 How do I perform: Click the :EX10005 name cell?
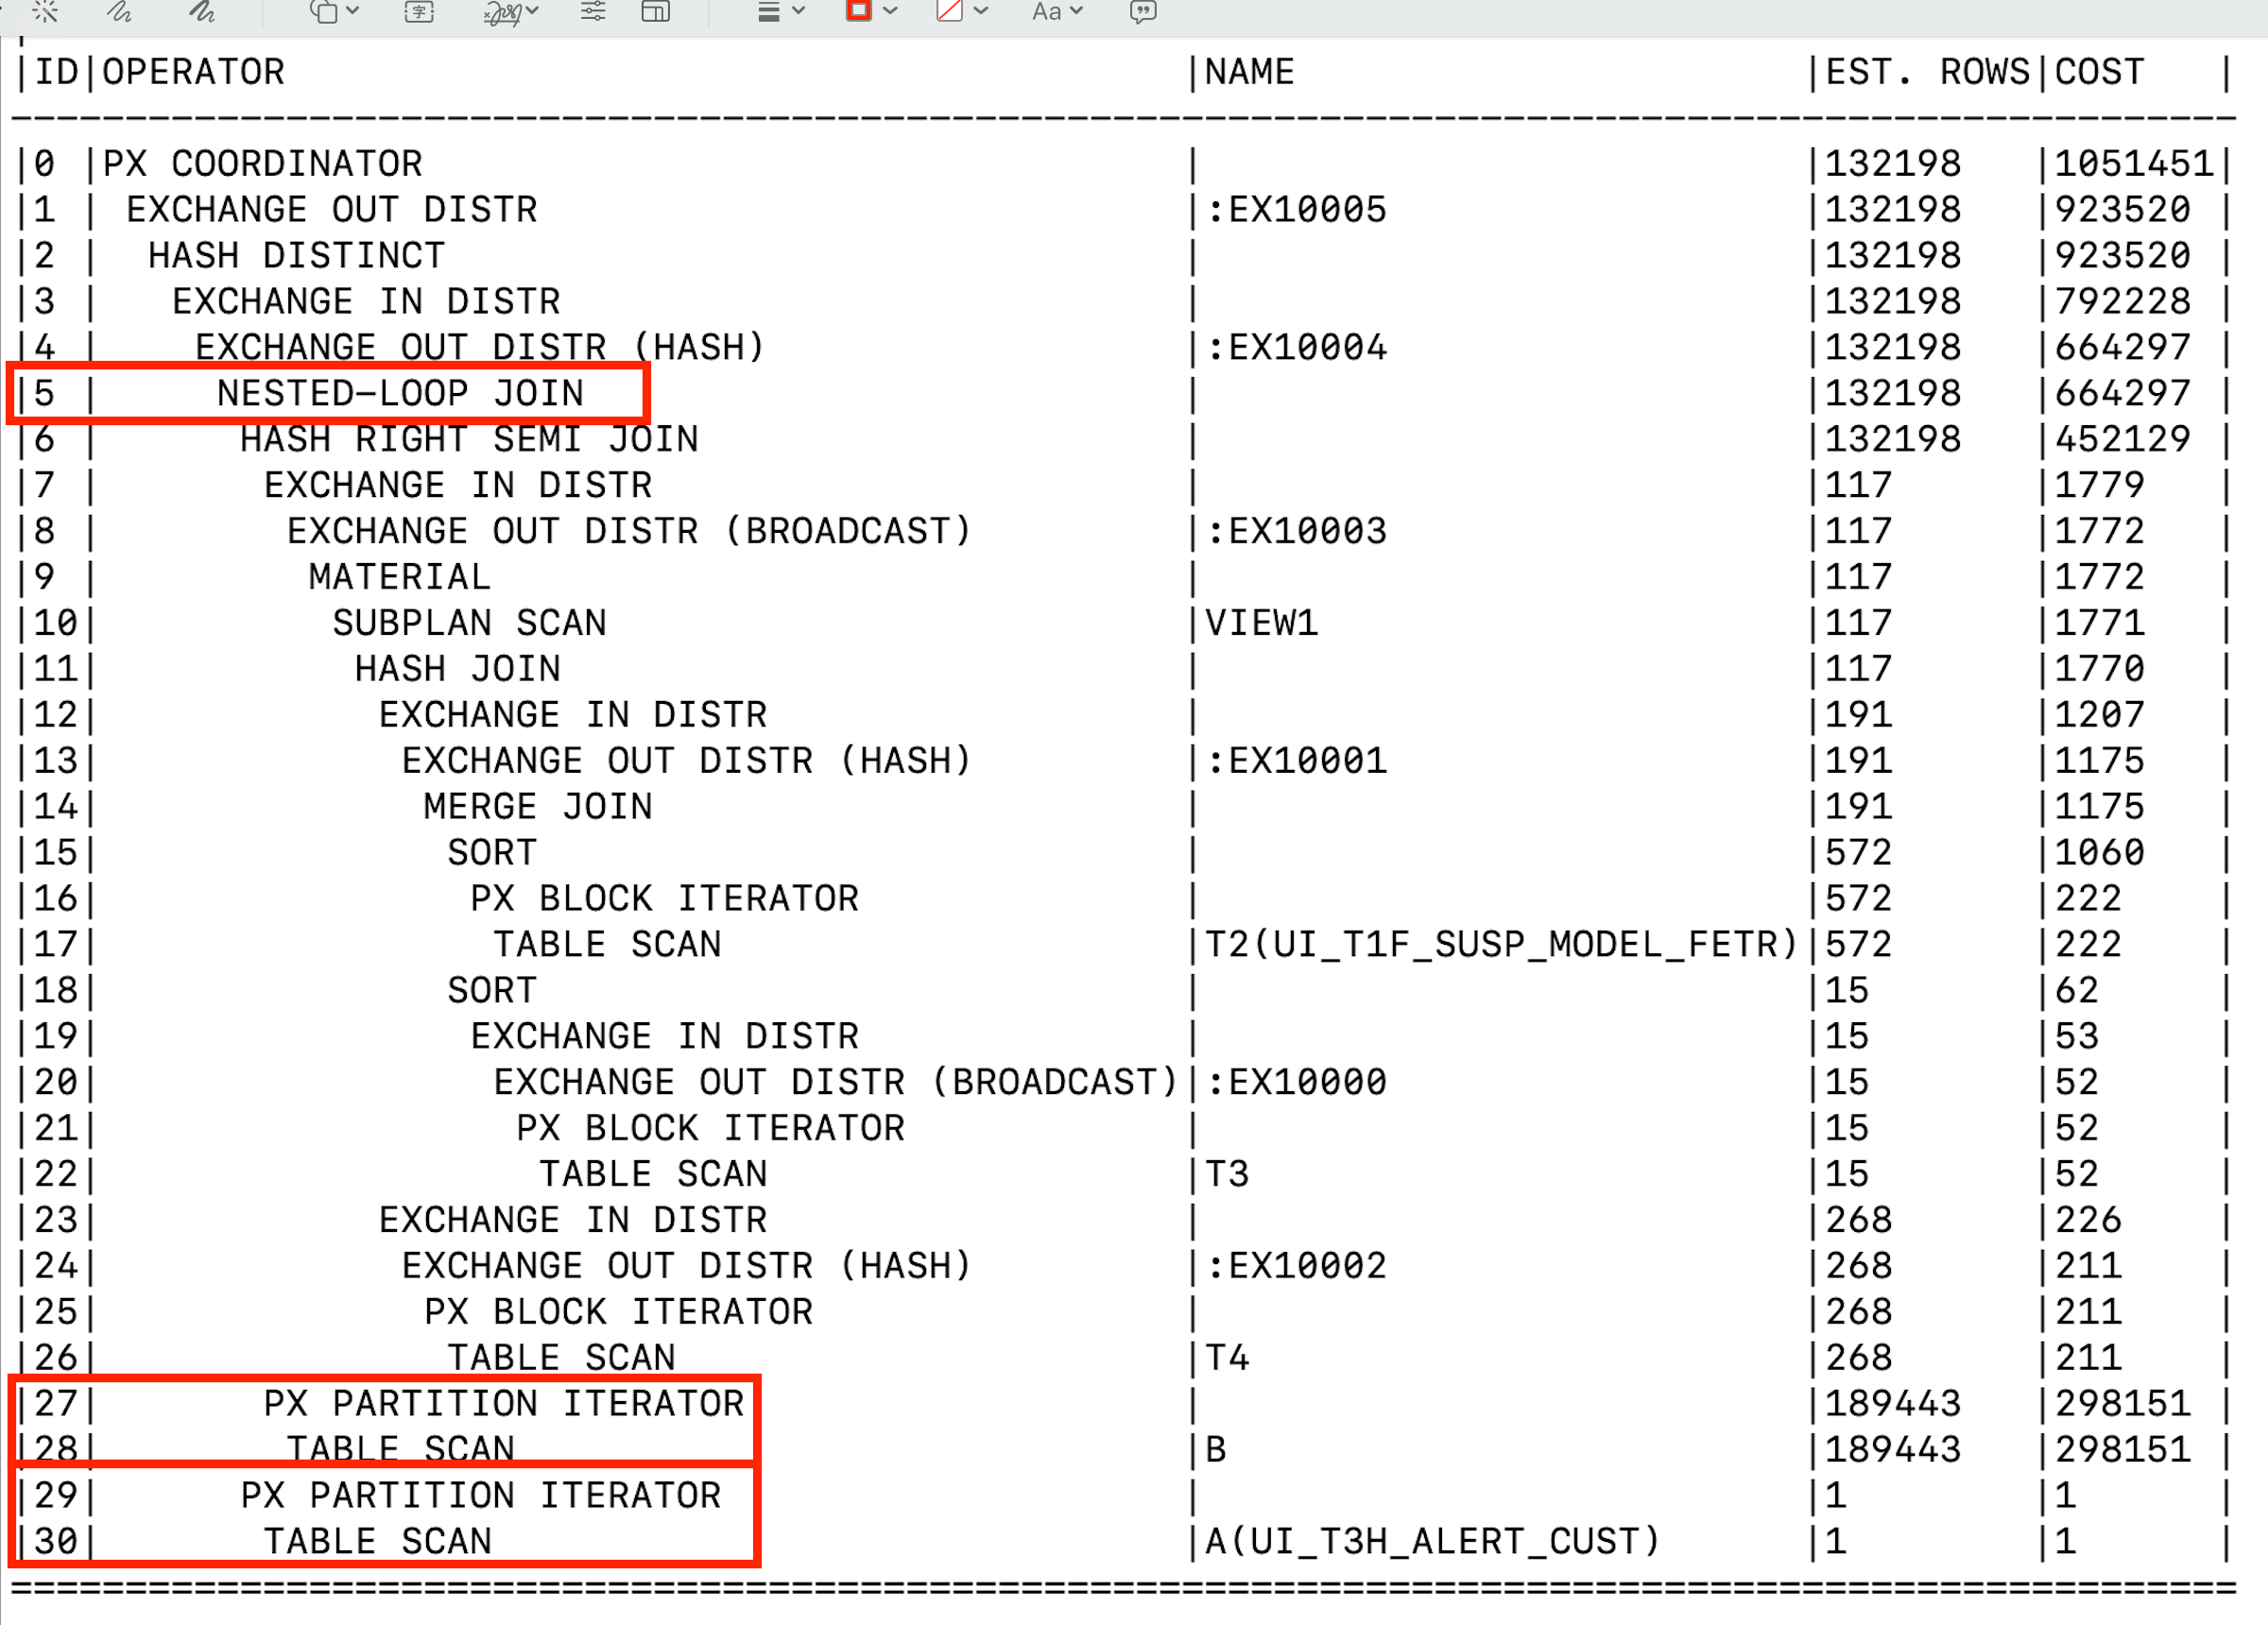[x=1297, y=209]
